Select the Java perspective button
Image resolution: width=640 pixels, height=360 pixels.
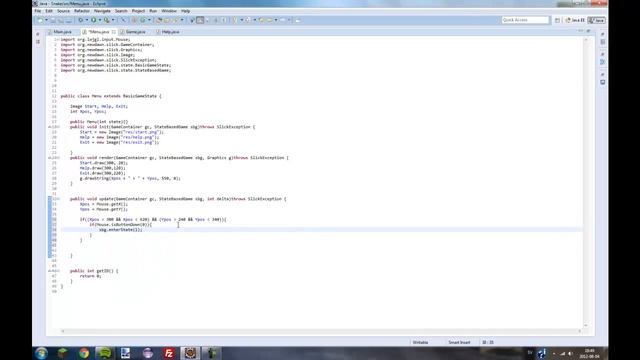(x=597, y=20)
